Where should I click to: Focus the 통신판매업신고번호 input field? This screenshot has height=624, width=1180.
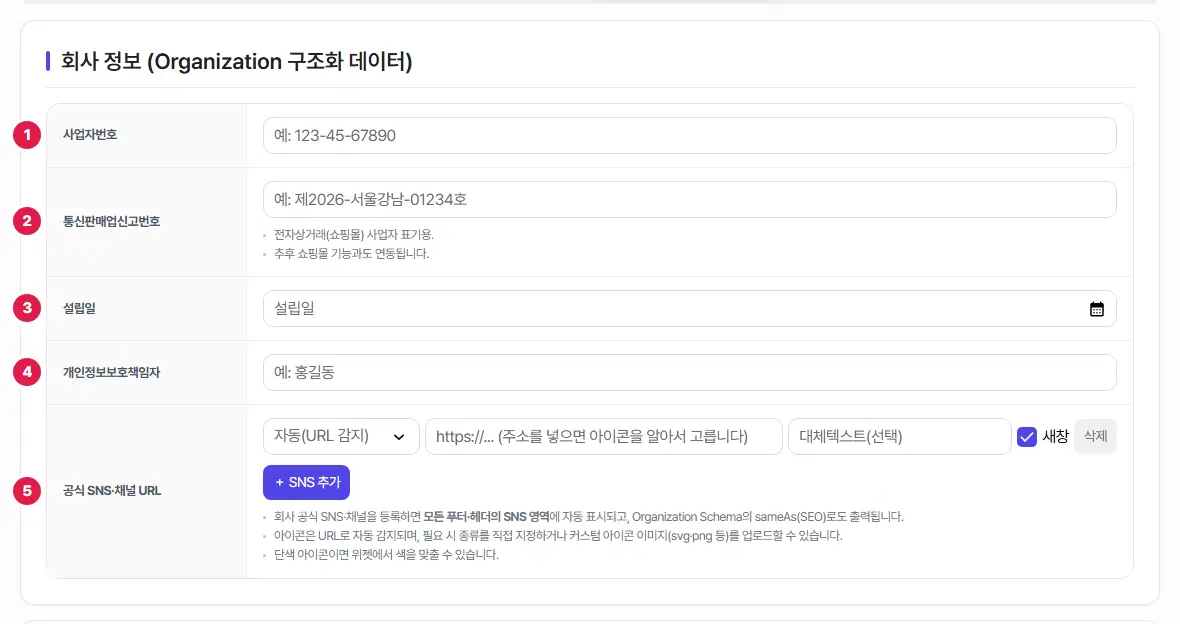point(689,199)
